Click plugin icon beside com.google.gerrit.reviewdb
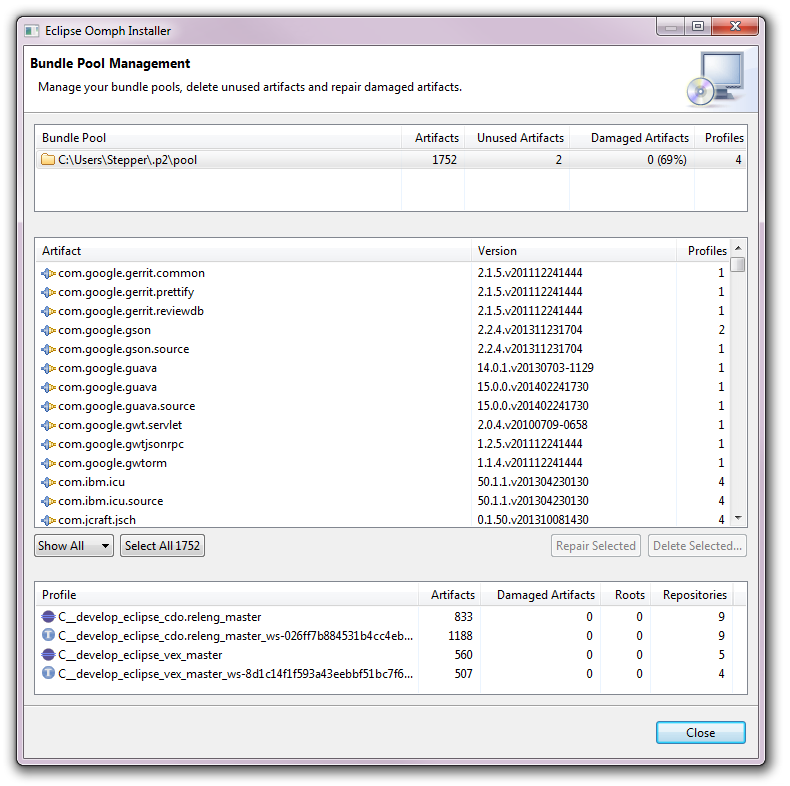 click(48, 311)
